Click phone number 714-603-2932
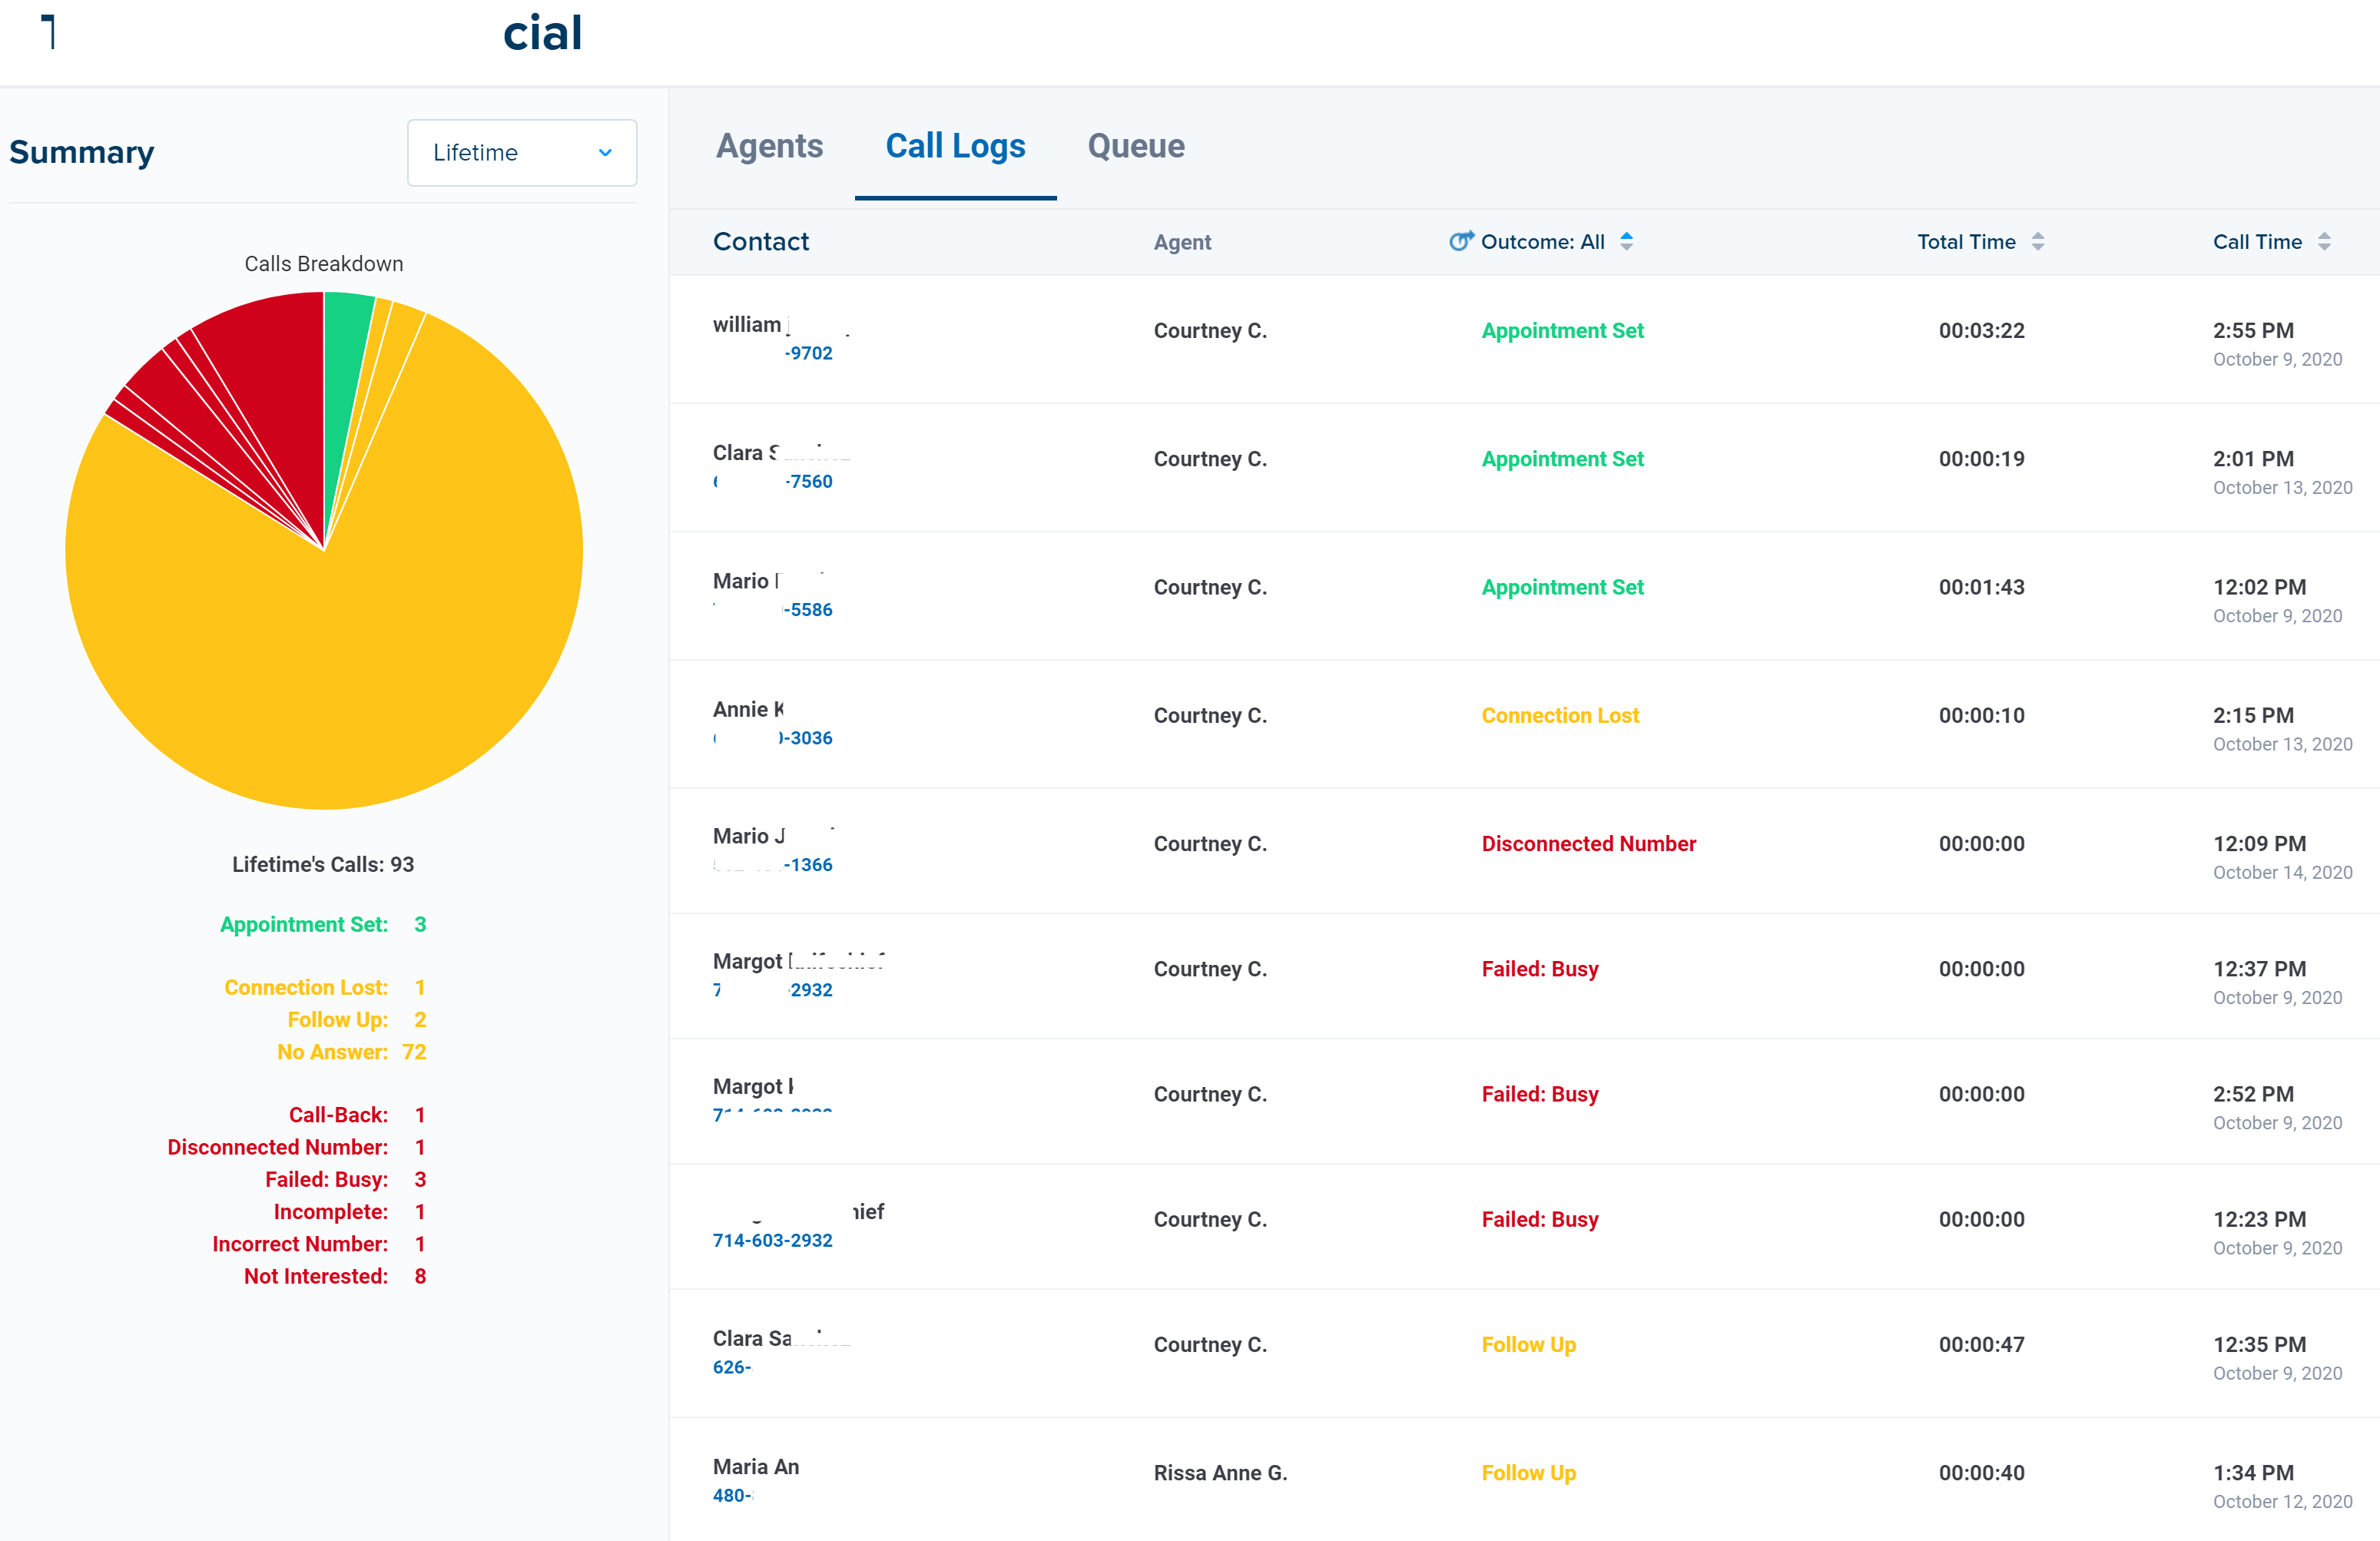The width and height of the screenshot is (2380, 1541). (x=772, y=1240)
